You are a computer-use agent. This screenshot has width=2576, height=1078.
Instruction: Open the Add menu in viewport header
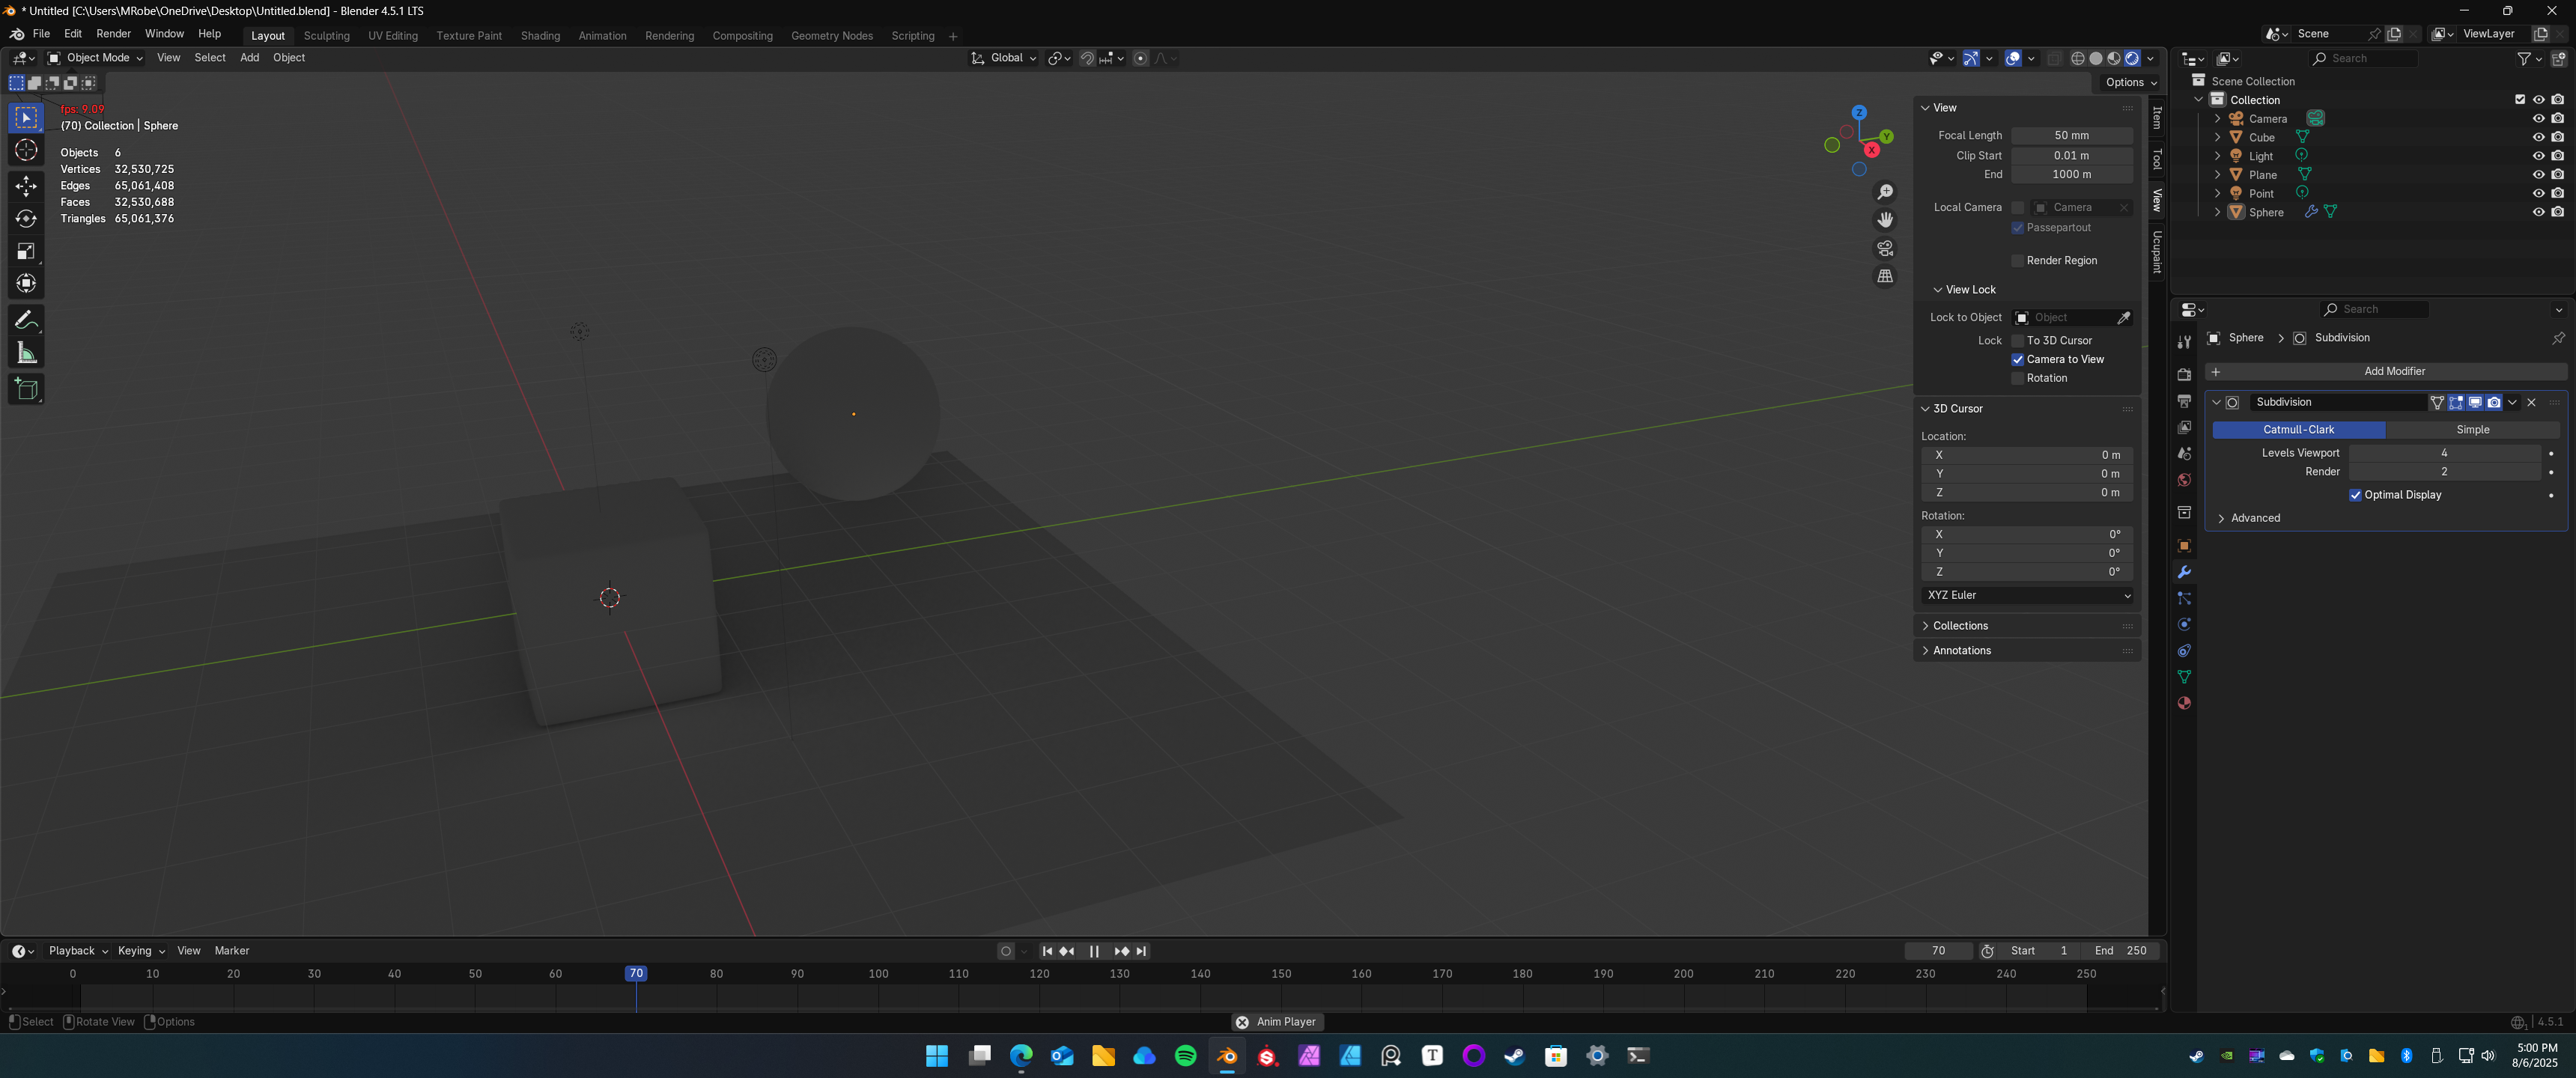coord(249,58)
